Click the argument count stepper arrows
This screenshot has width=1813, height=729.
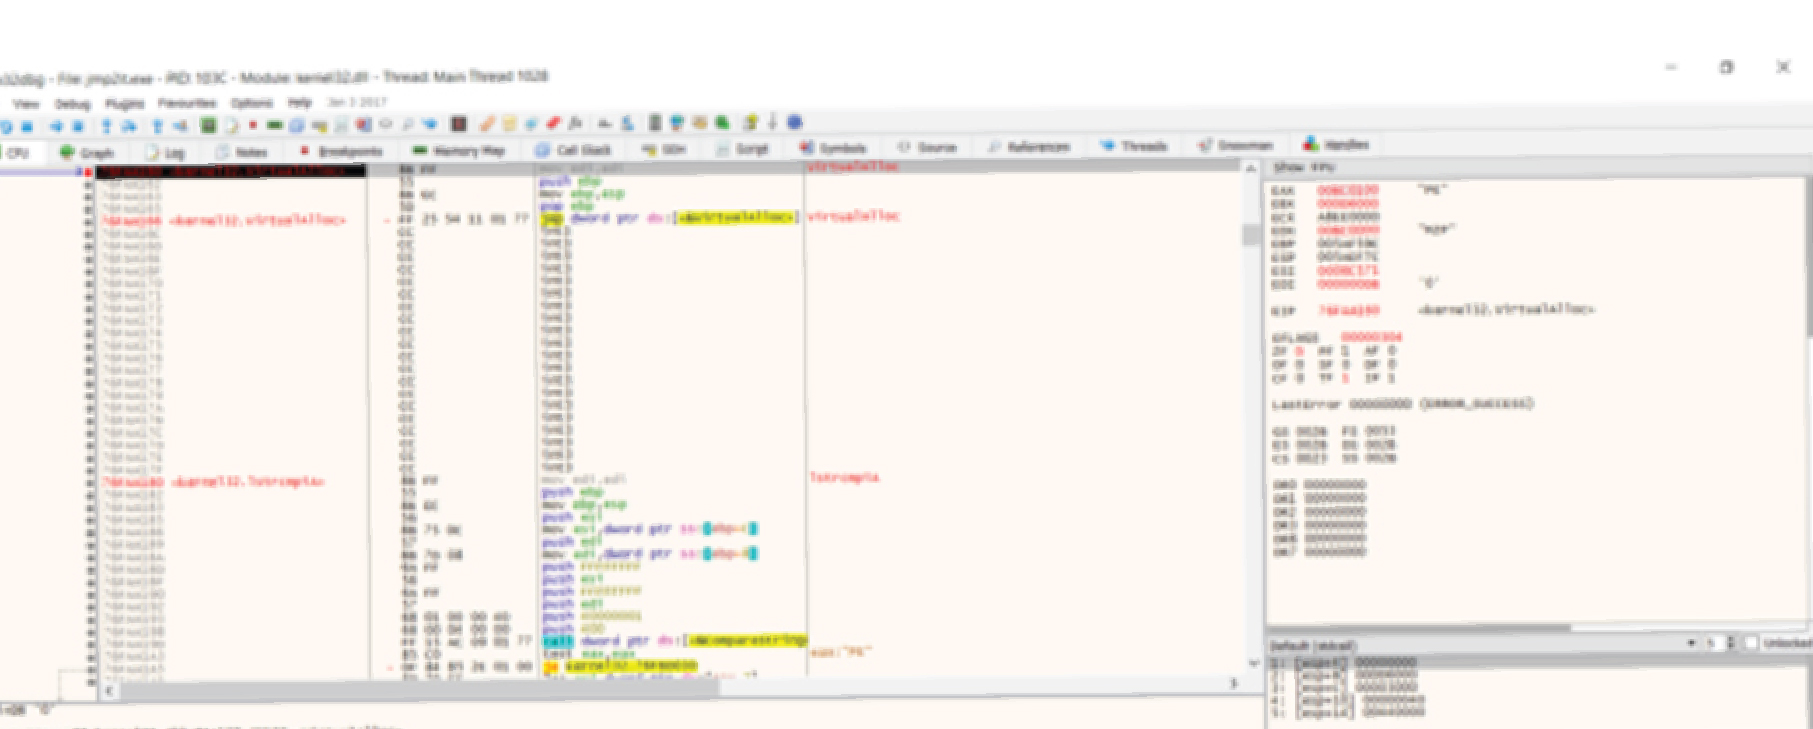[x=1731, y=643]
